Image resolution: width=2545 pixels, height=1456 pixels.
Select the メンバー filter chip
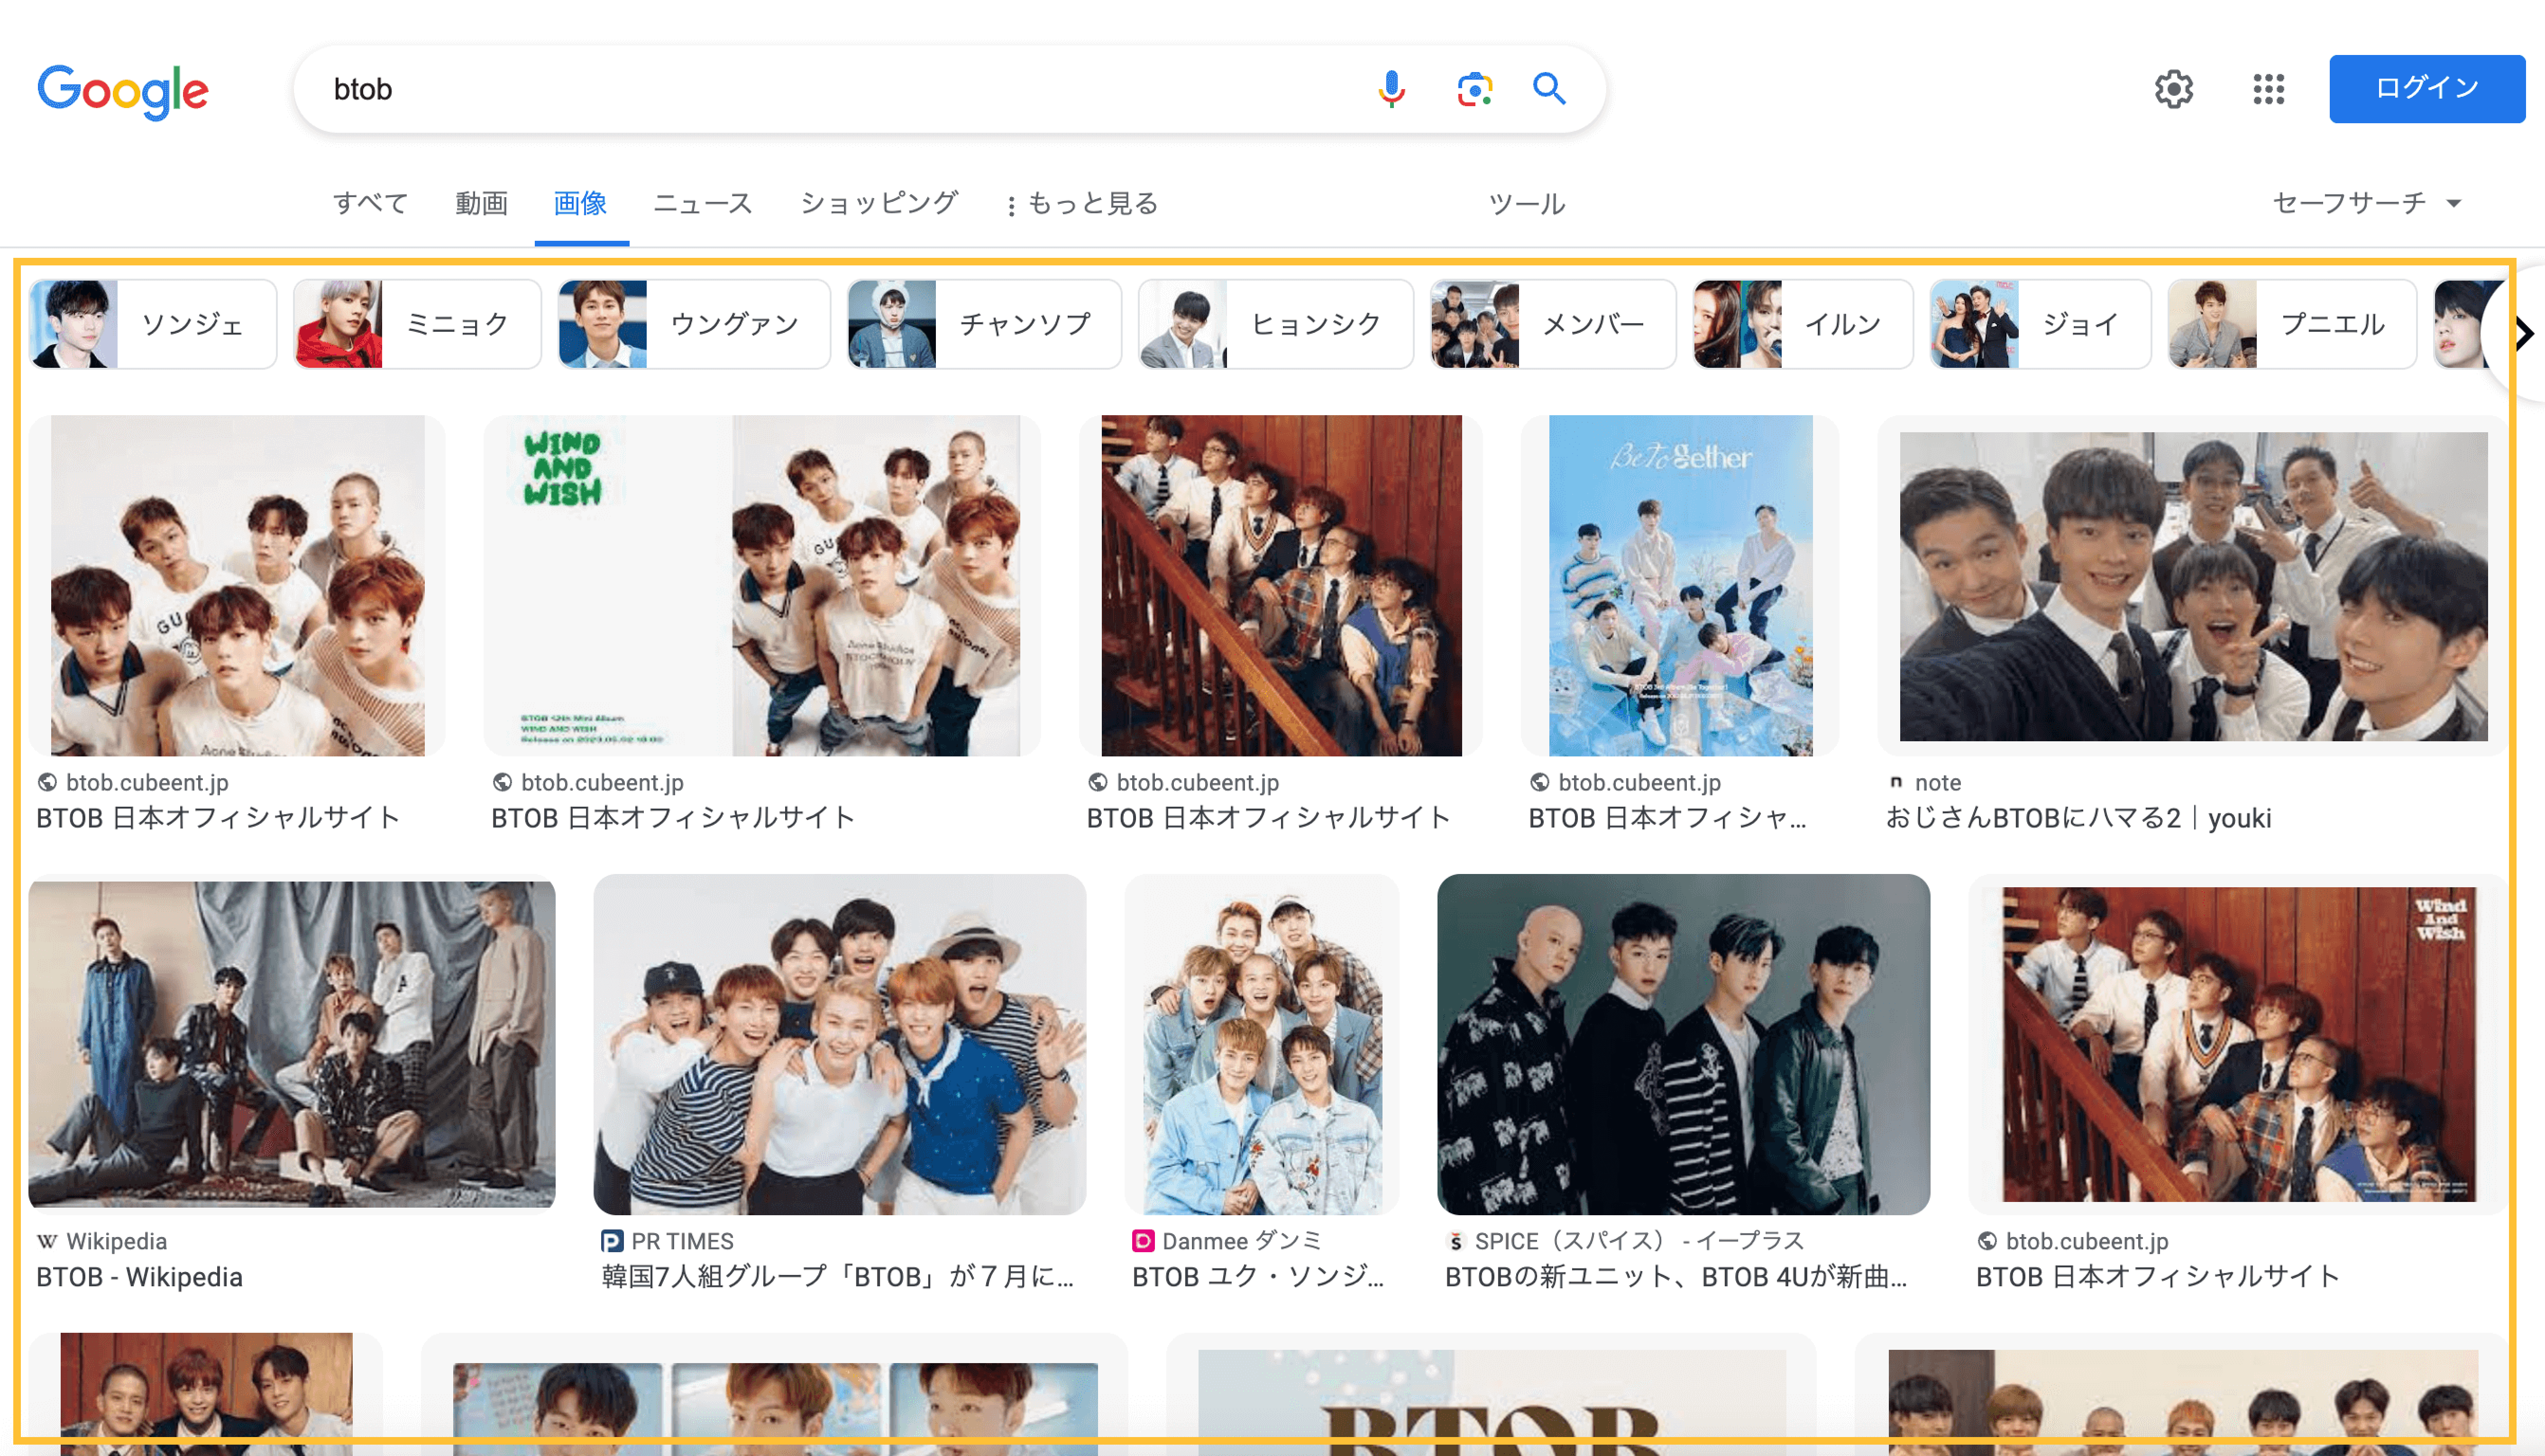pyautogui.click(x=1553, y=324)
